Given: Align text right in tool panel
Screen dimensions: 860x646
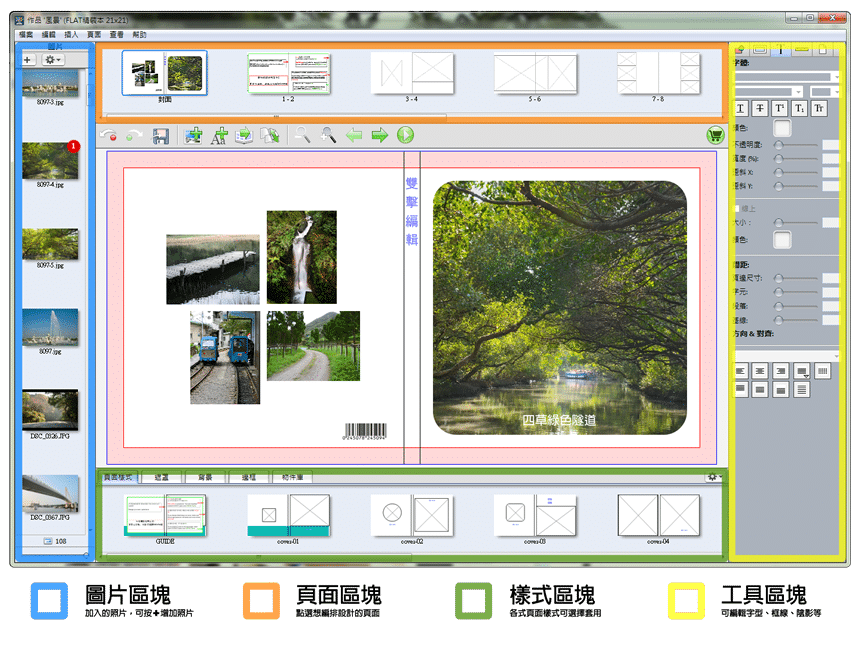Looking at the screenshot, I should point(780,371).
